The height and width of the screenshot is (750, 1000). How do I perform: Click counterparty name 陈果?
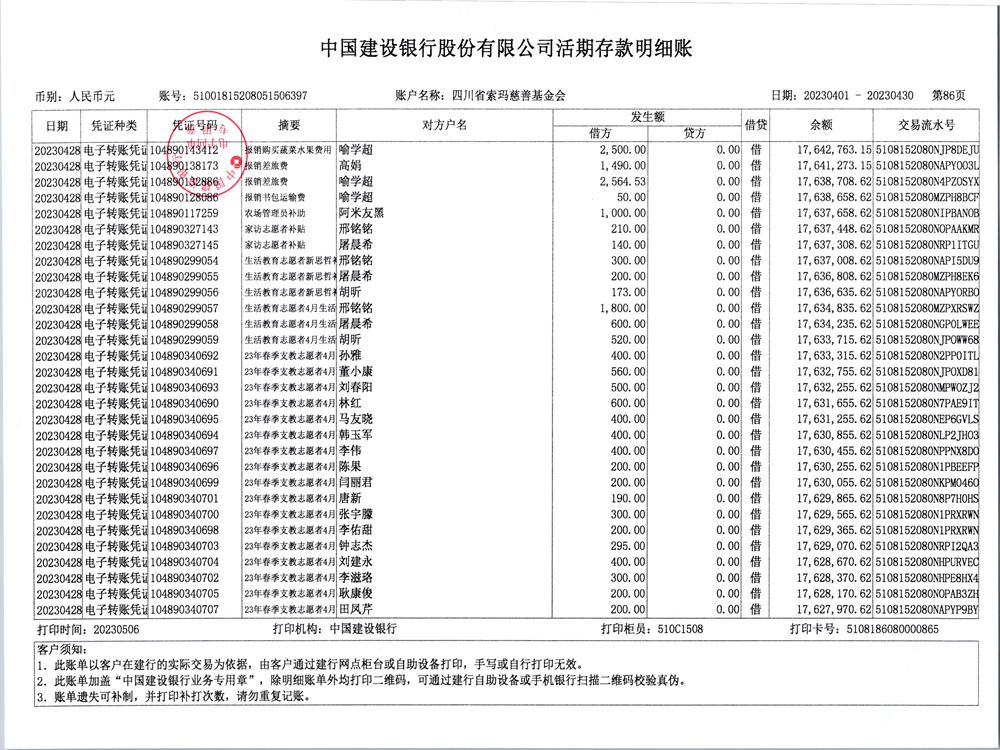coord(350,467)
